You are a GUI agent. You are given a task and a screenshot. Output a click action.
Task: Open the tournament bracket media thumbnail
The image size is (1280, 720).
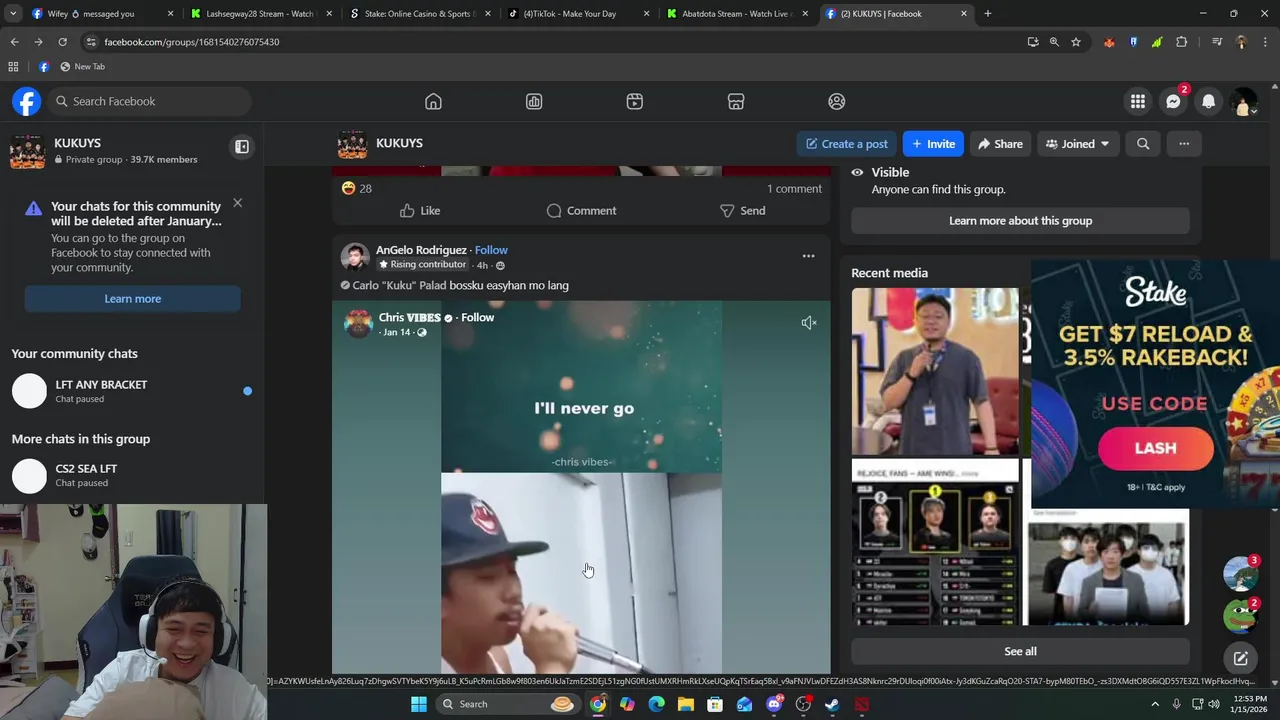coord(935,542)
